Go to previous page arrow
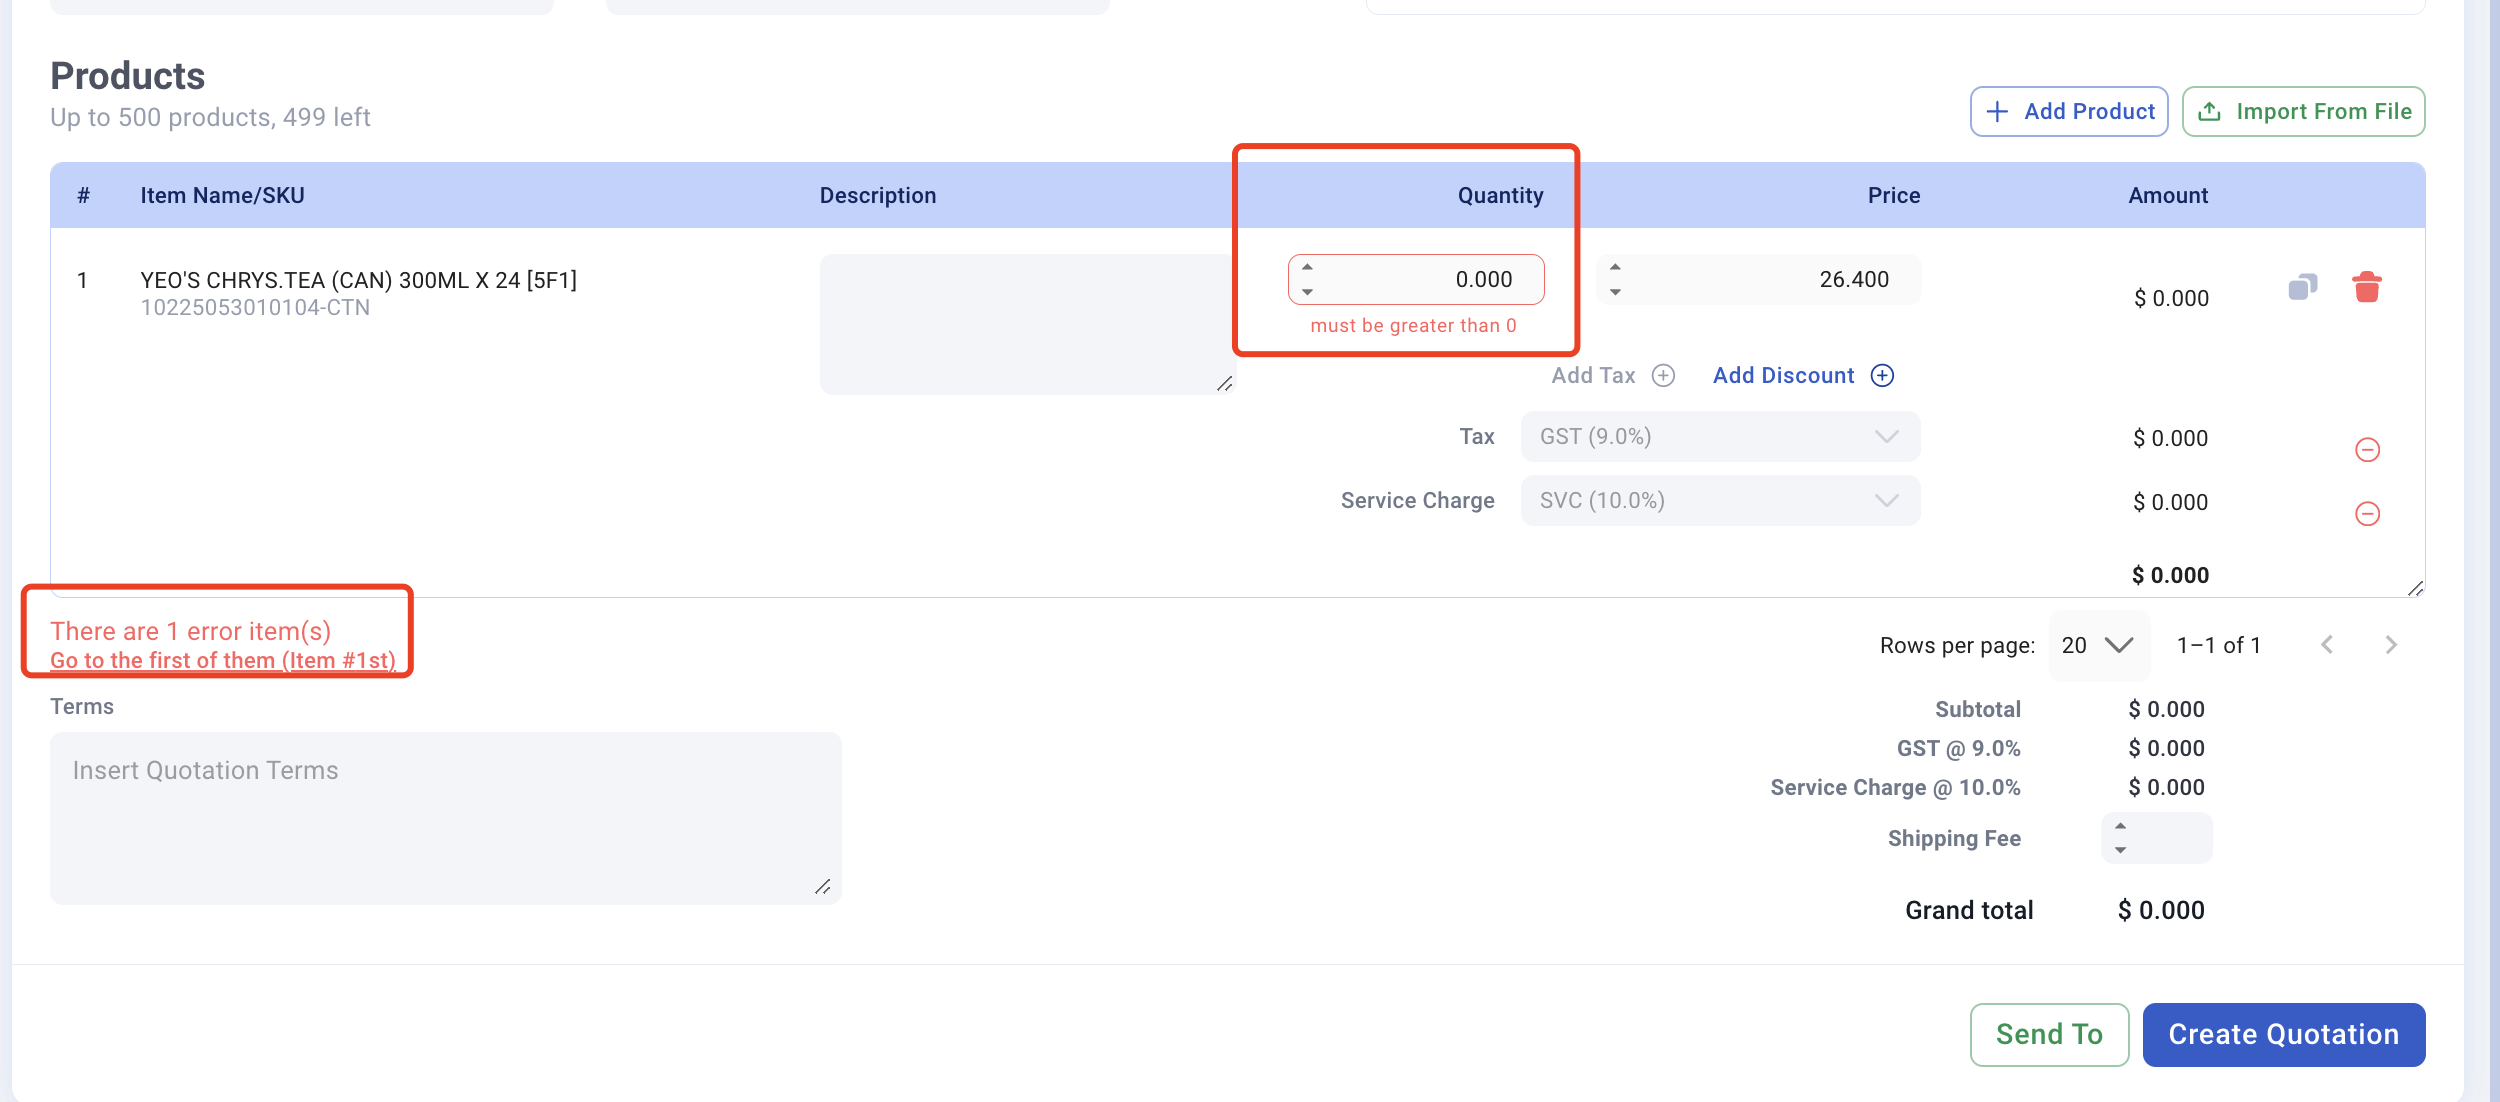Viewport: 2500px width, 1102px height. (2327, 645)
